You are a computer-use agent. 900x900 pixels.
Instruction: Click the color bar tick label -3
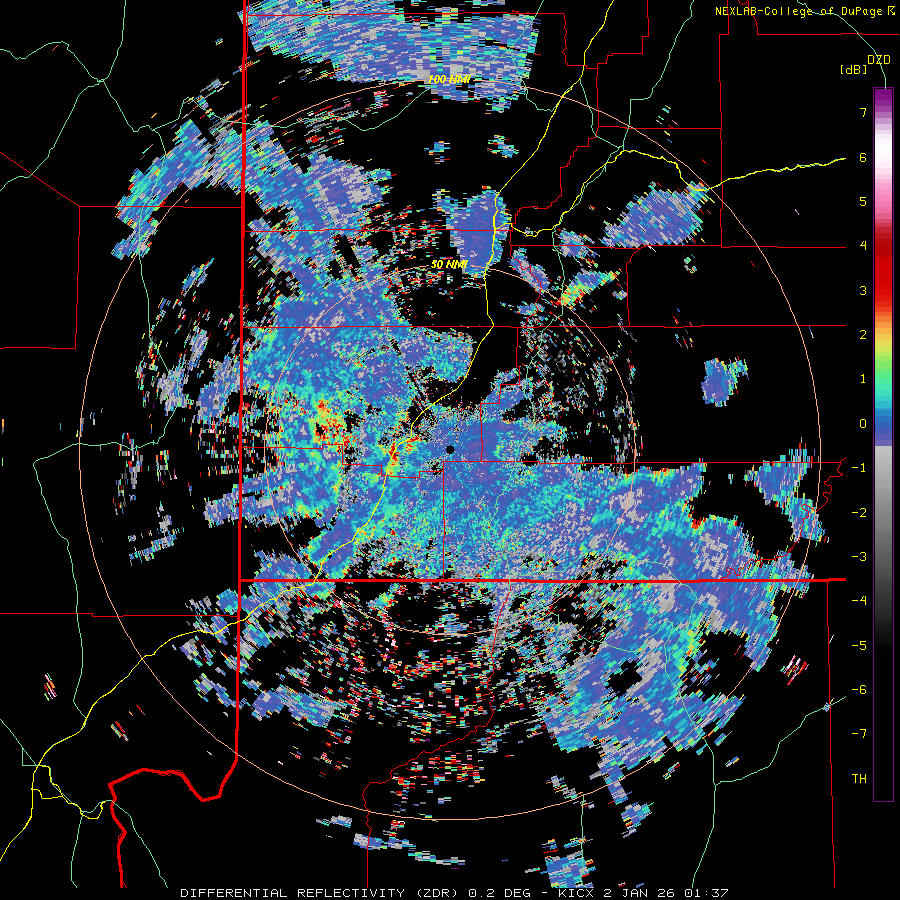859,556
